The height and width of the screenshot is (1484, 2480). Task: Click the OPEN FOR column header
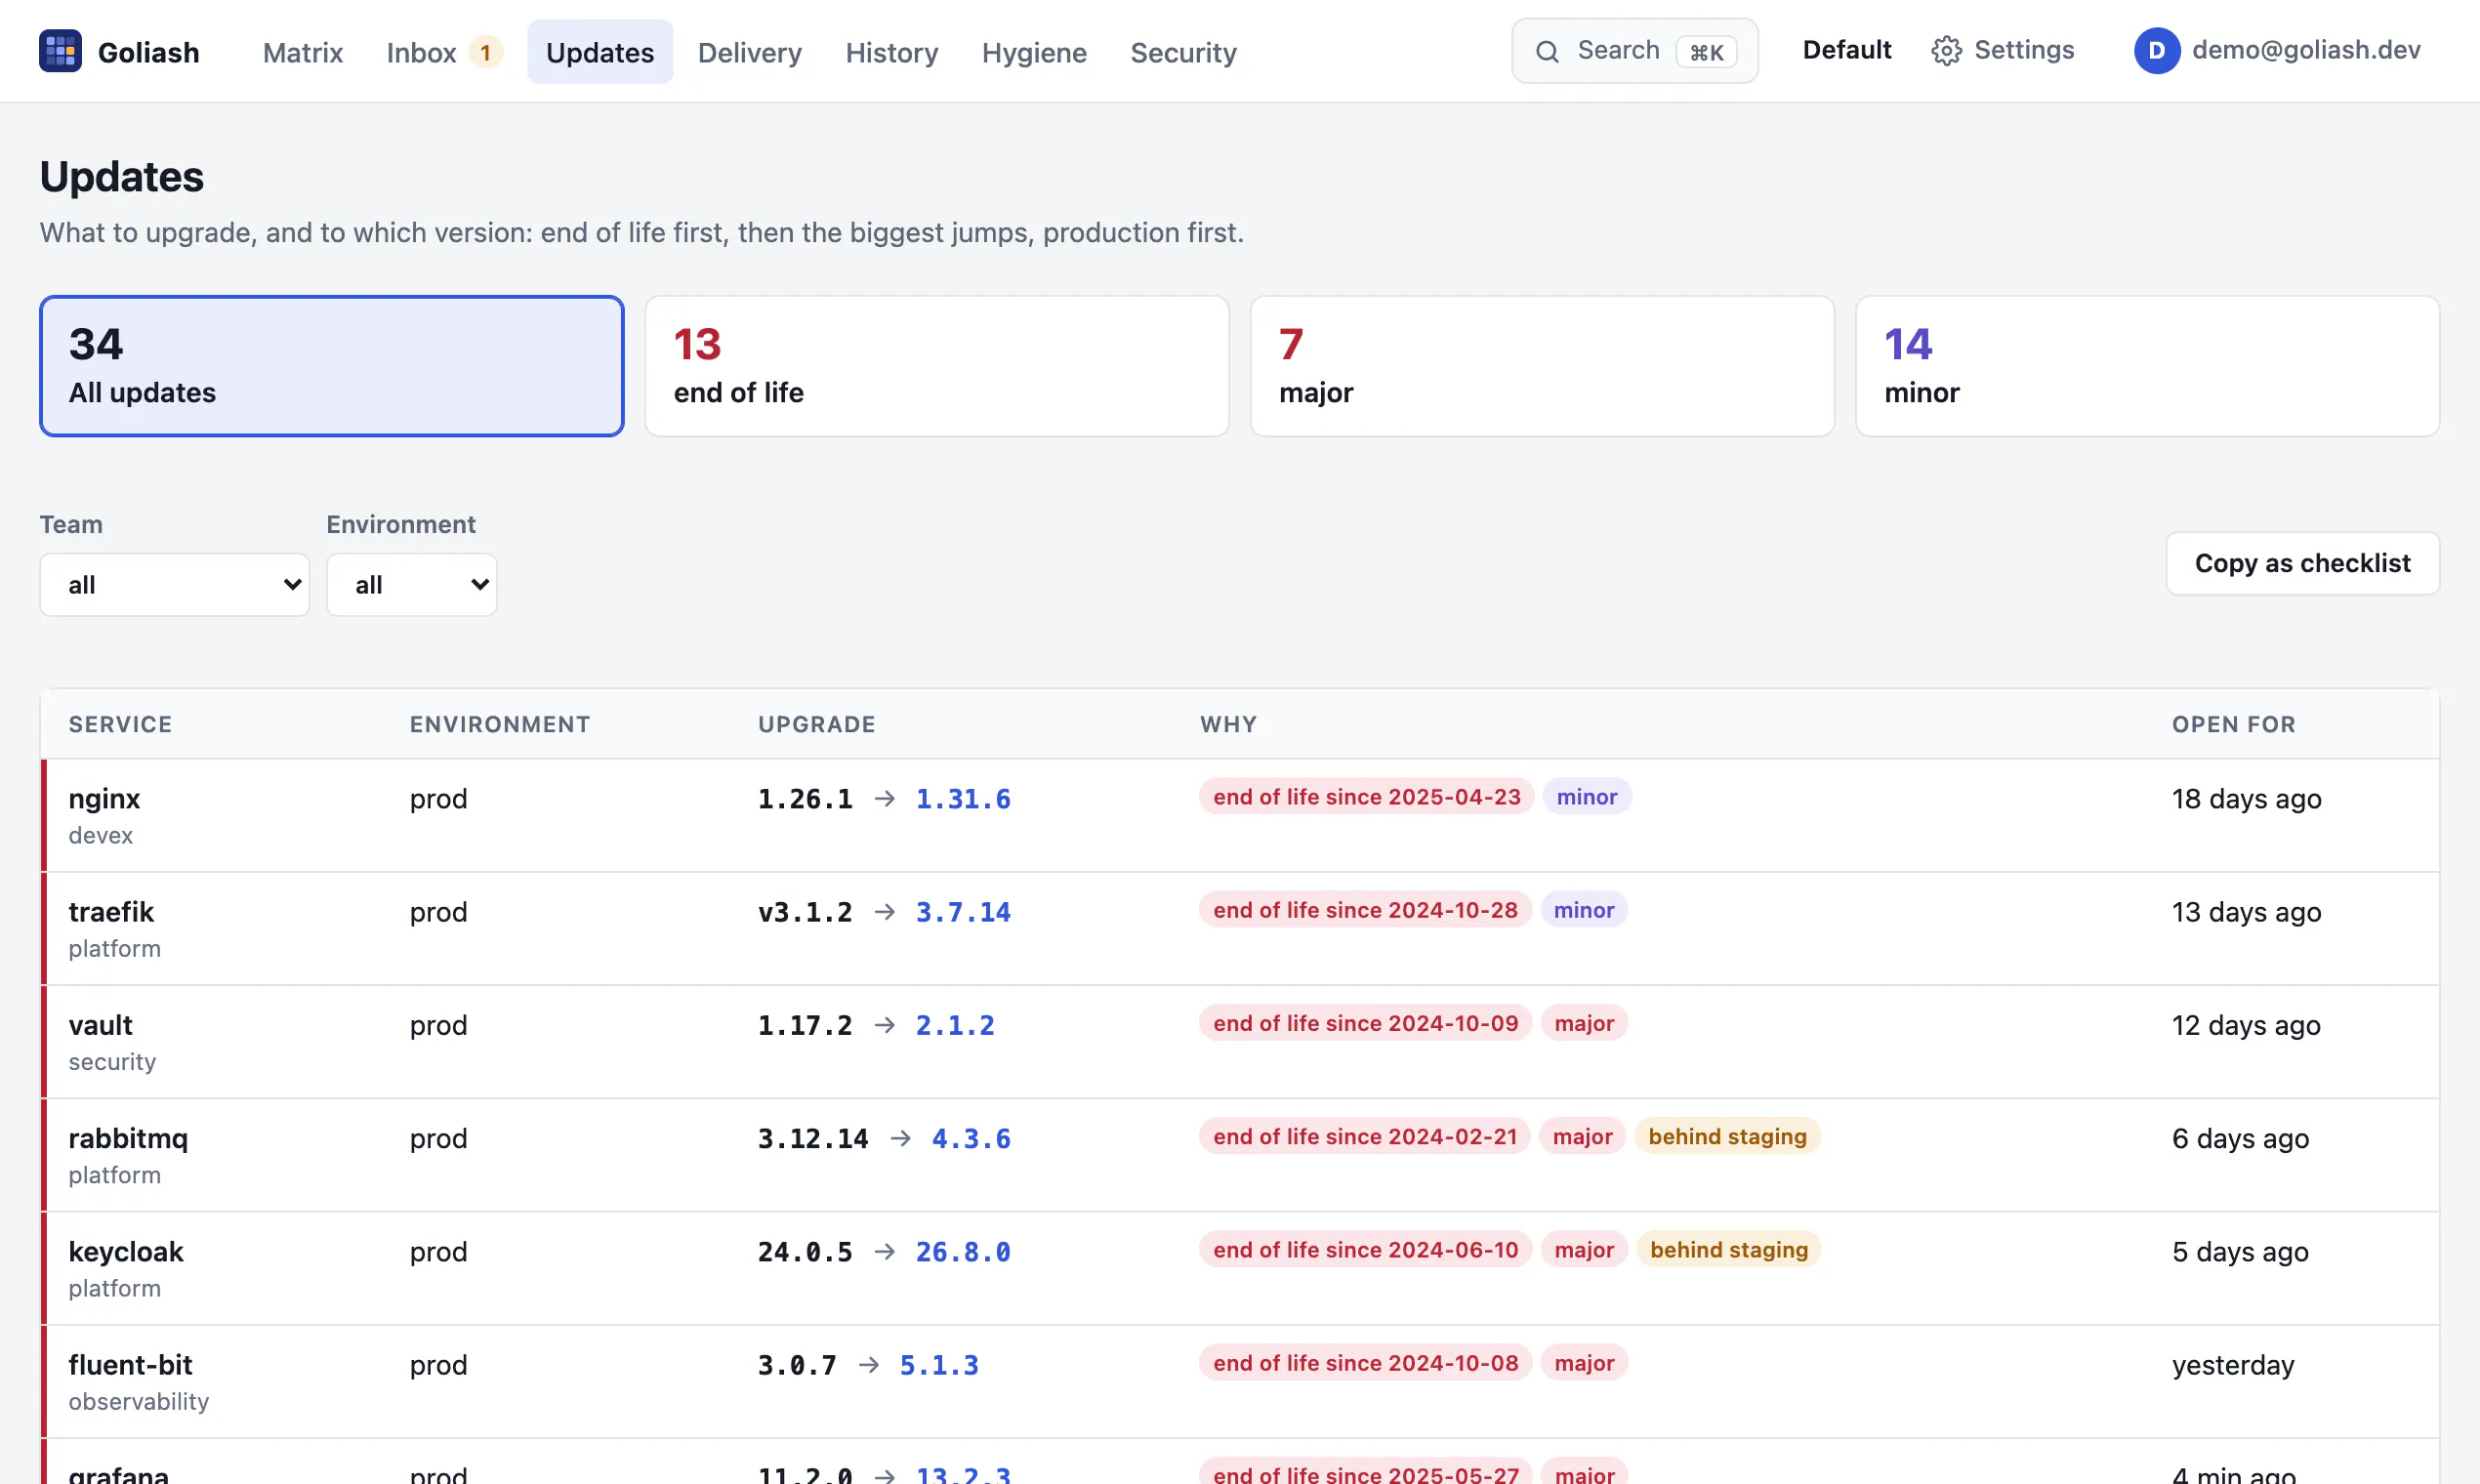[2233, 724]
